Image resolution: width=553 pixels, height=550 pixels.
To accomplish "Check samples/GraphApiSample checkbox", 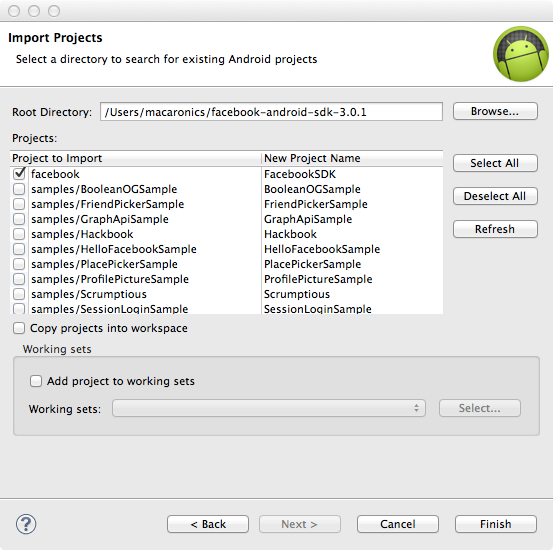I will pyautogui.click(x=19, y=219).
